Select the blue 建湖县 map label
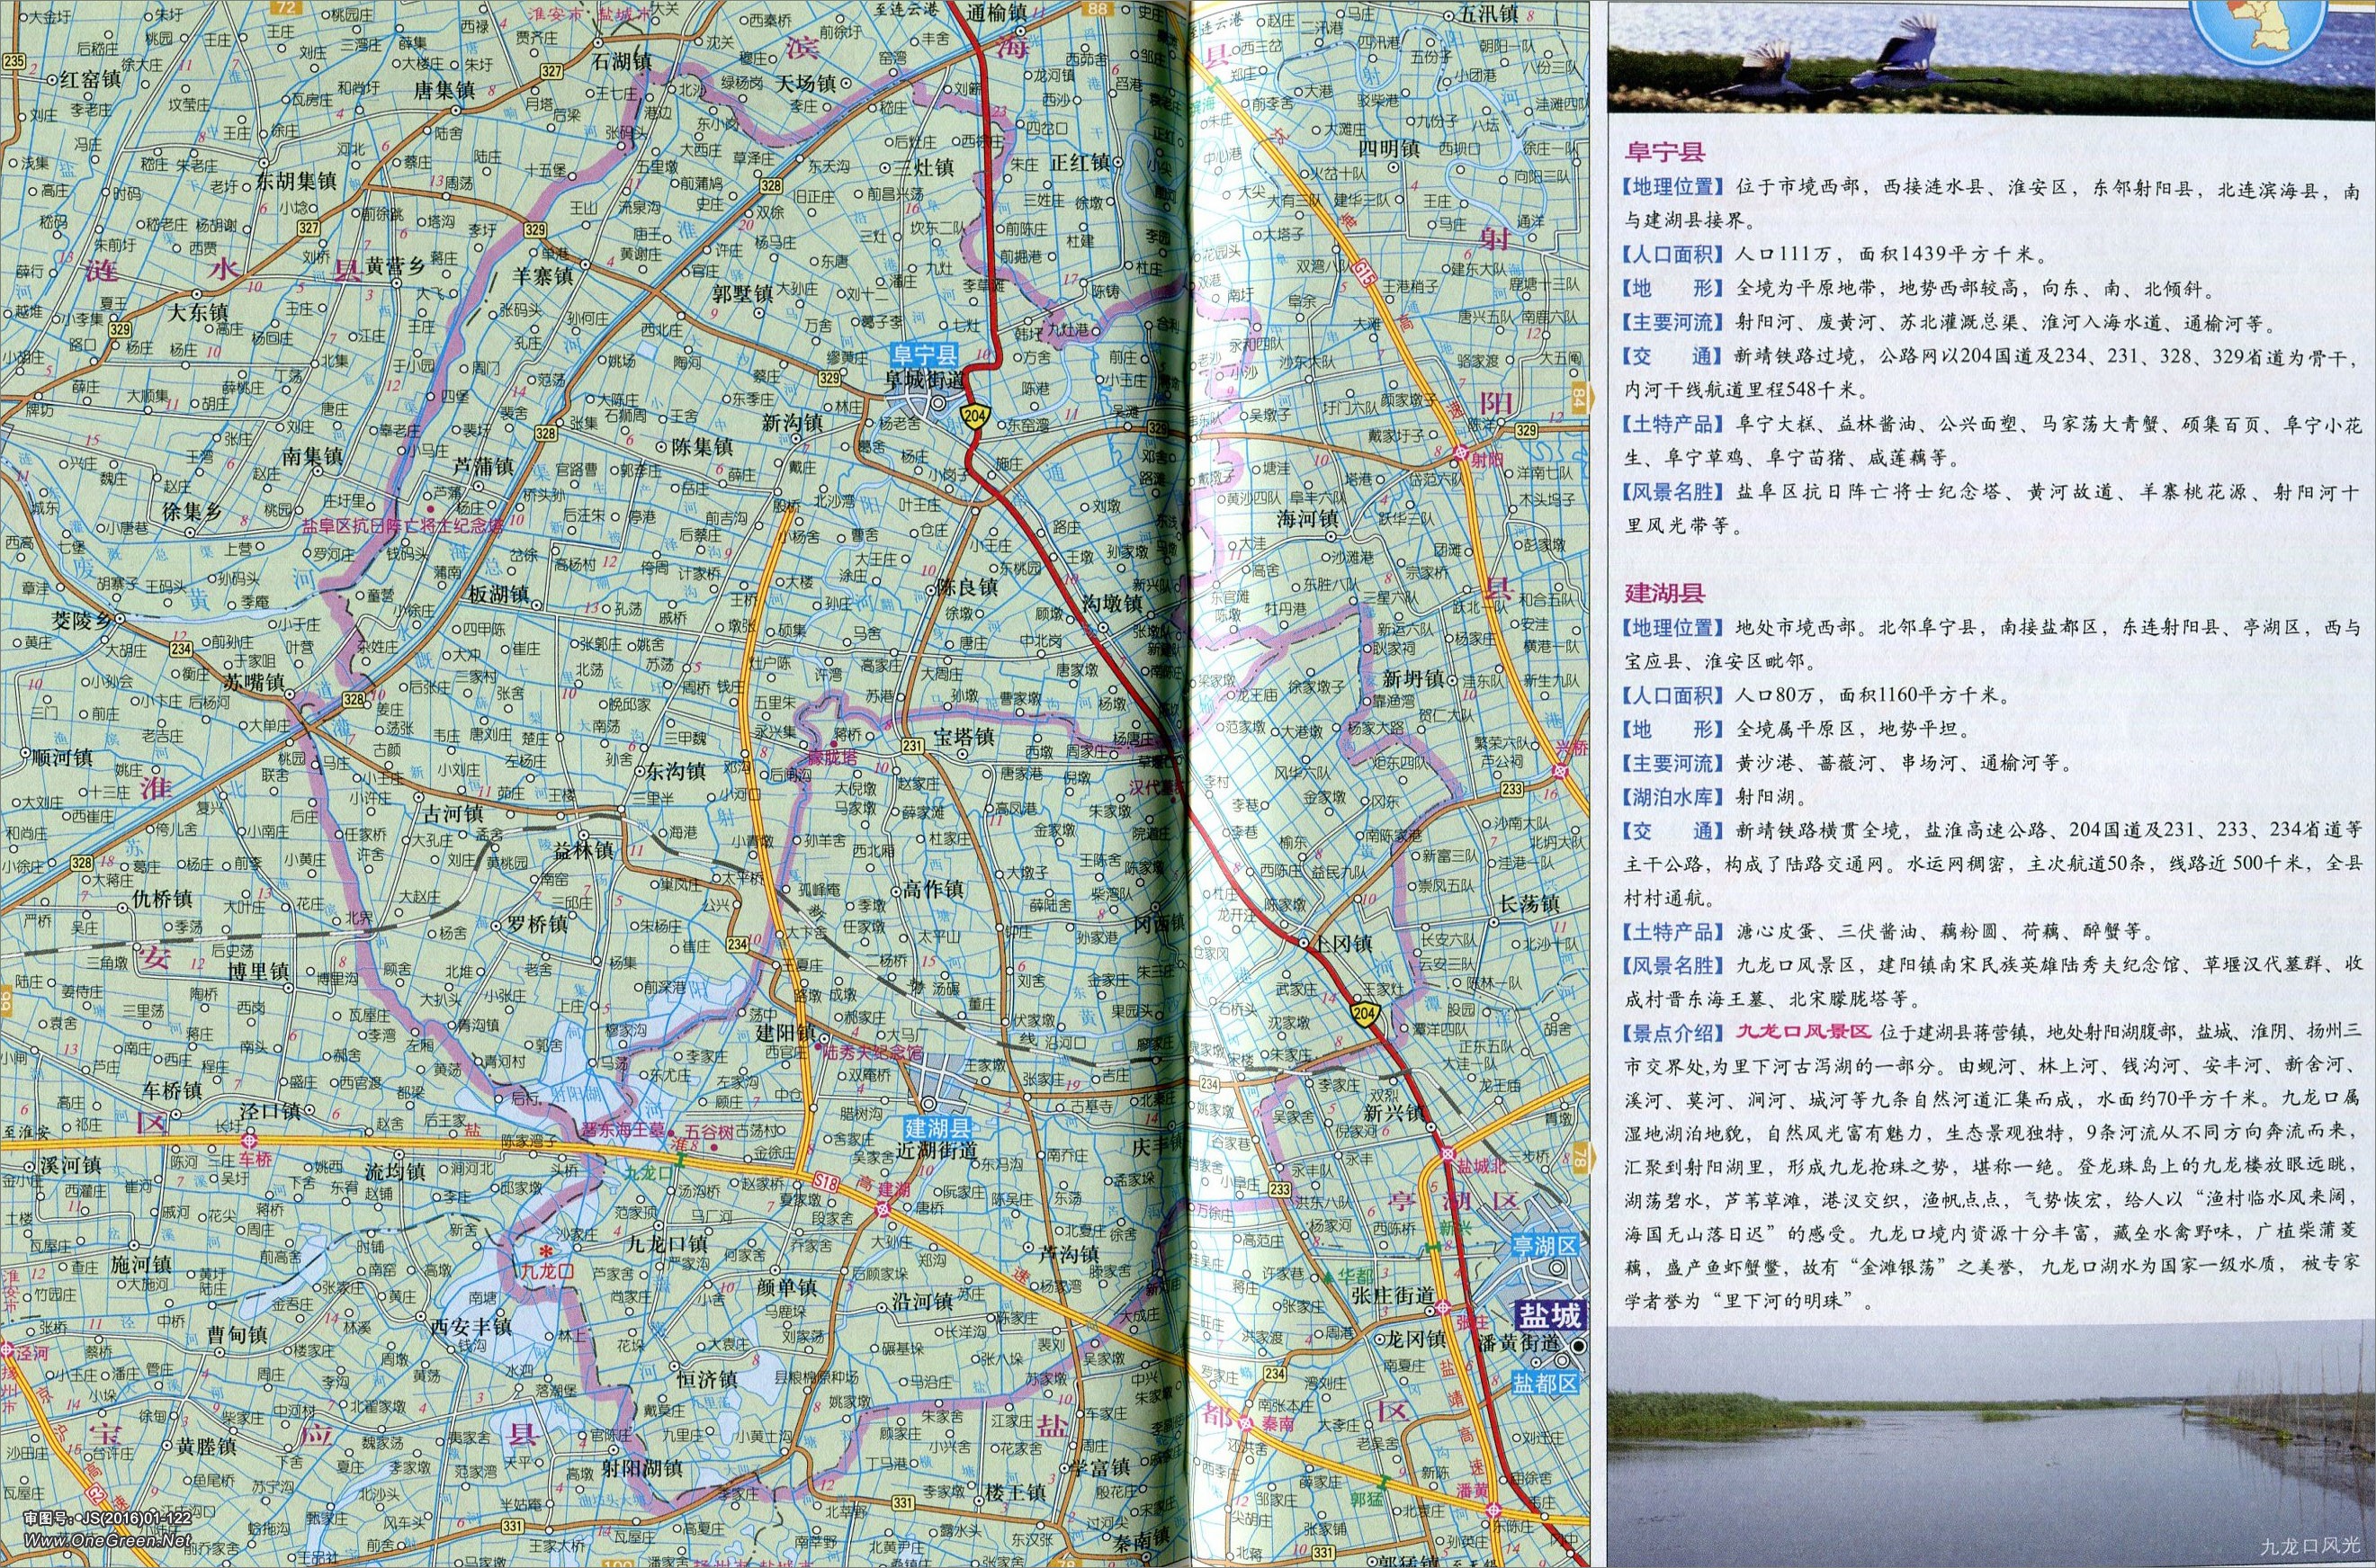The height and width of the screenshot is (1568, 2376). pos(940,1128)
